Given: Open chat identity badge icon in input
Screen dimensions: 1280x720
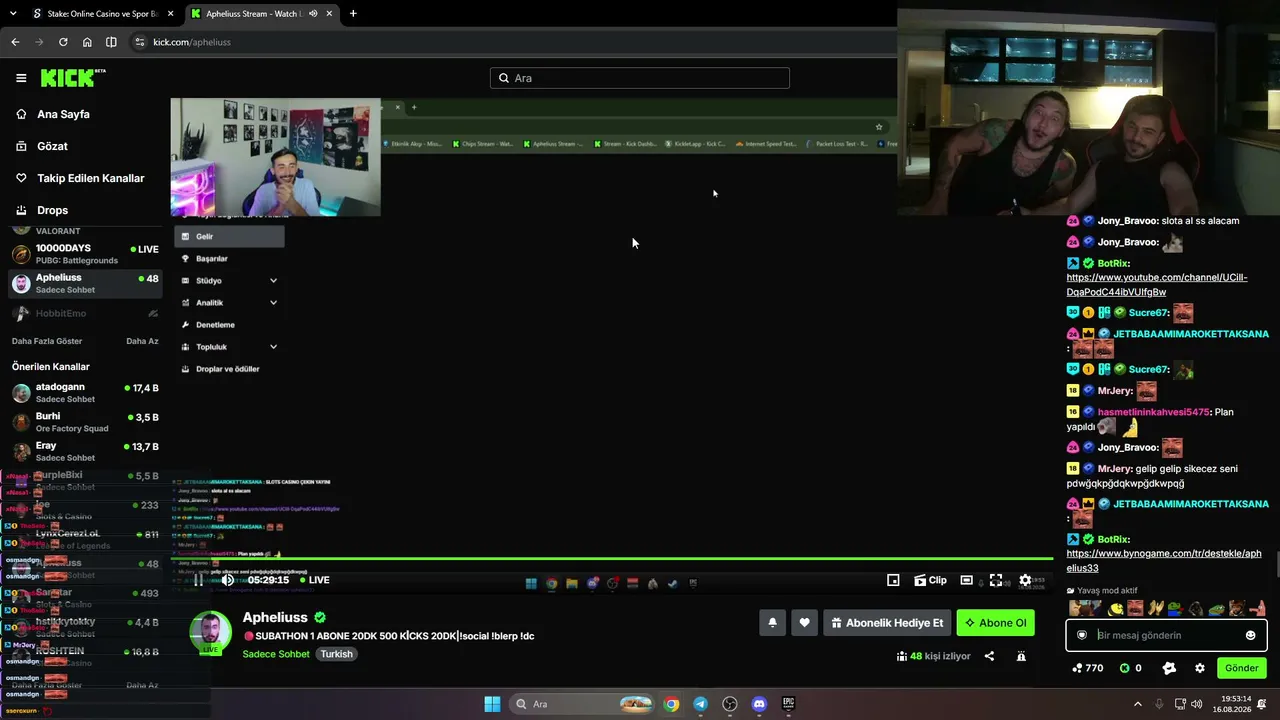Looking at the screenshot, I should (x=1082, y=635).
